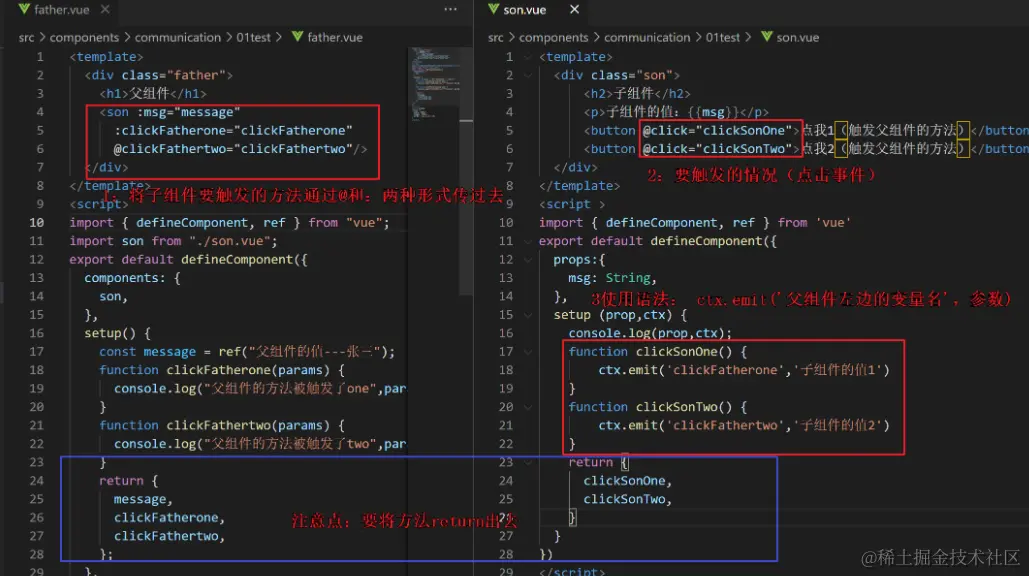Image resolution: width=1029 pixels, height=576 pixels.
Task: Click 'div class="father"' in father.vue
Action: coord(158,75)
